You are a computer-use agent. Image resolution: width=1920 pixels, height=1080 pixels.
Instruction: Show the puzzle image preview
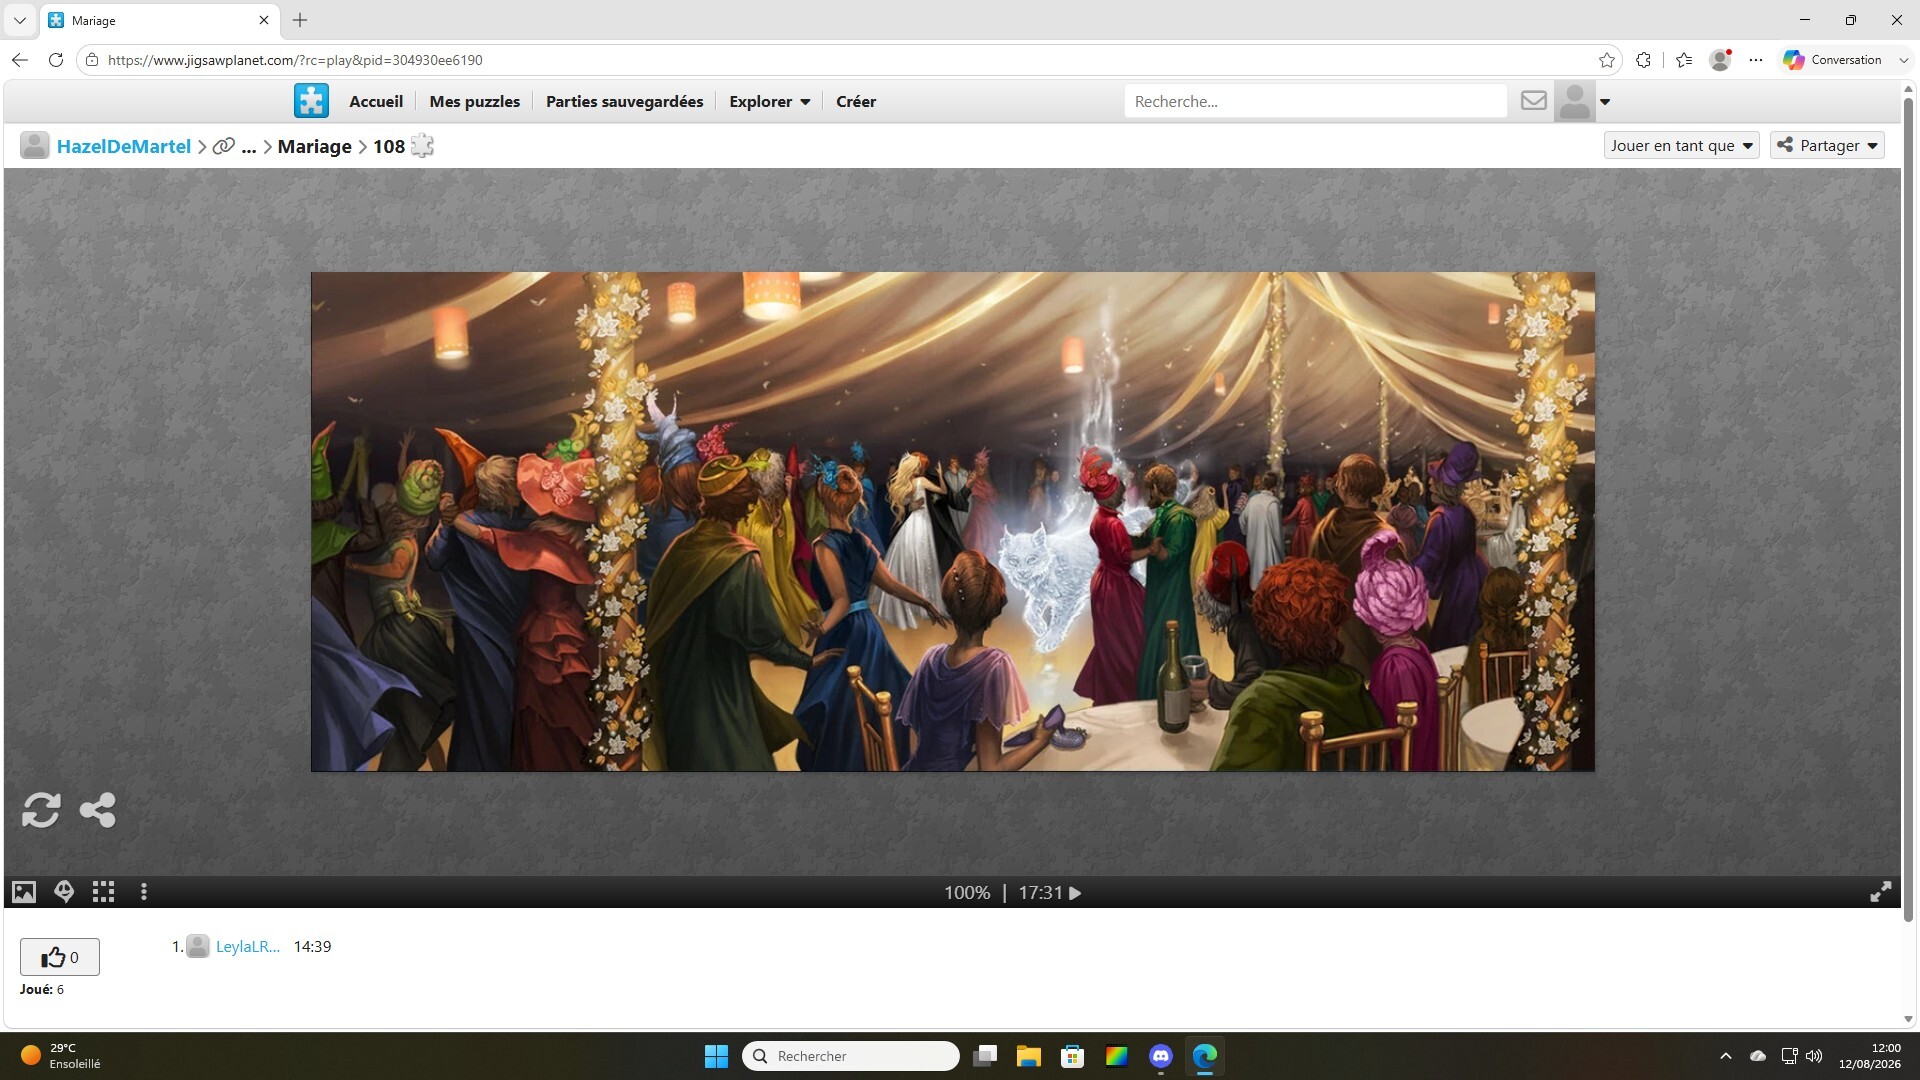click(24, 892)
